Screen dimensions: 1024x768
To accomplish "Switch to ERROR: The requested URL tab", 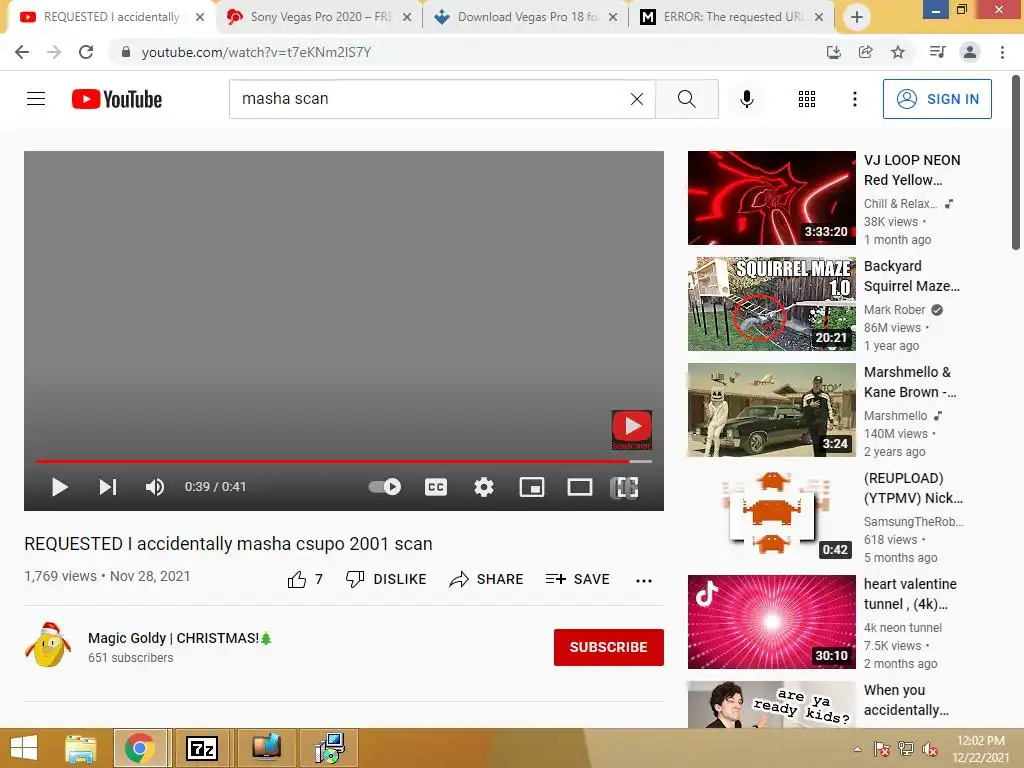I will [733, 17].
